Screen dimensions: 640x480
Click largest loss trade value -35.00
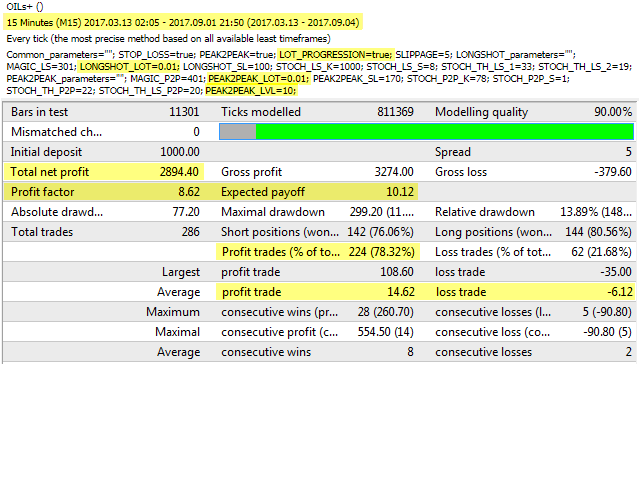coord(616,272)
